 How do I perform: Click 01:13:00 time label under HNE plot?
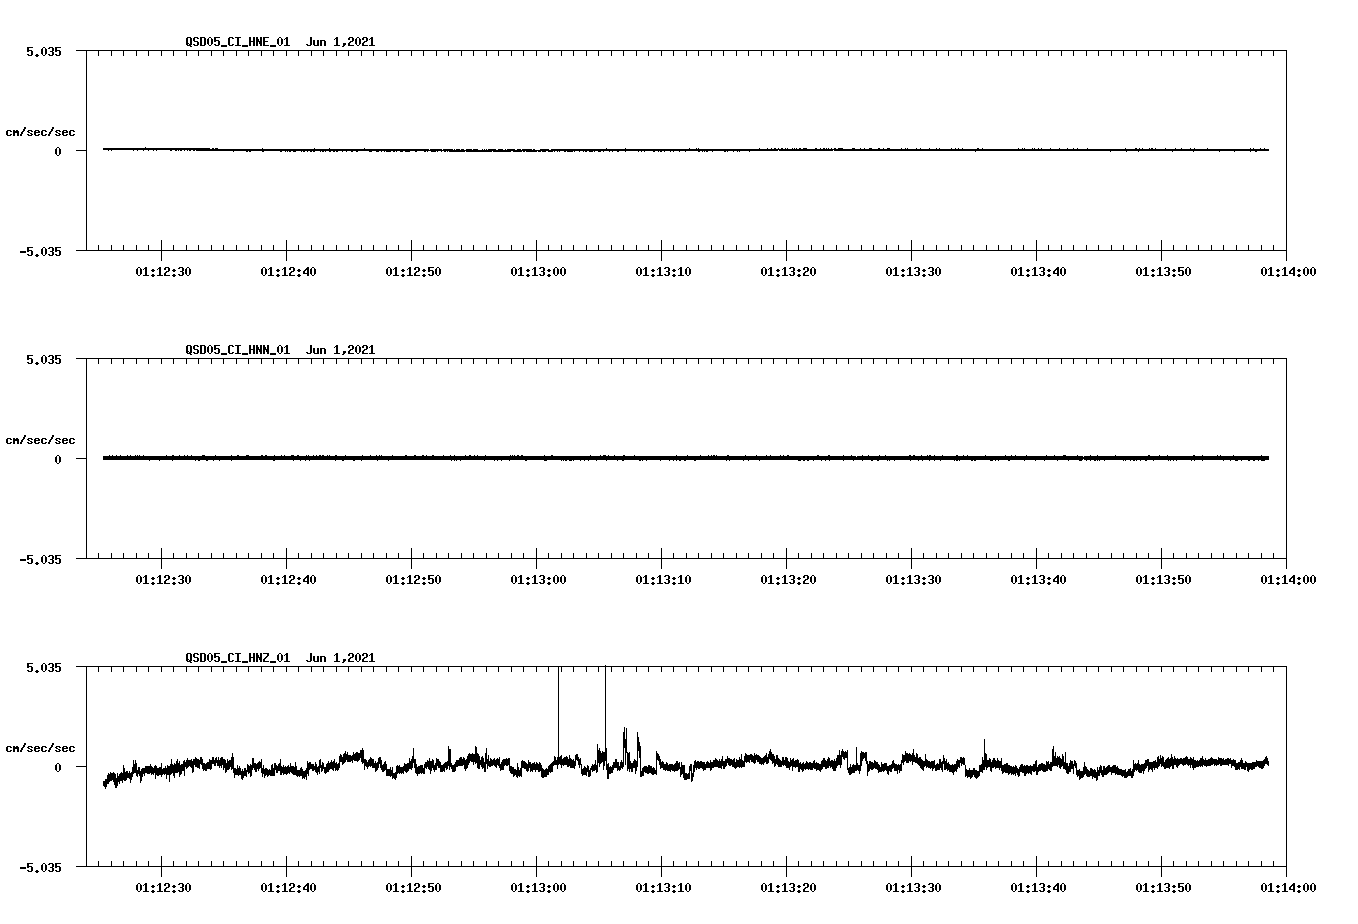tap(538, 271)
